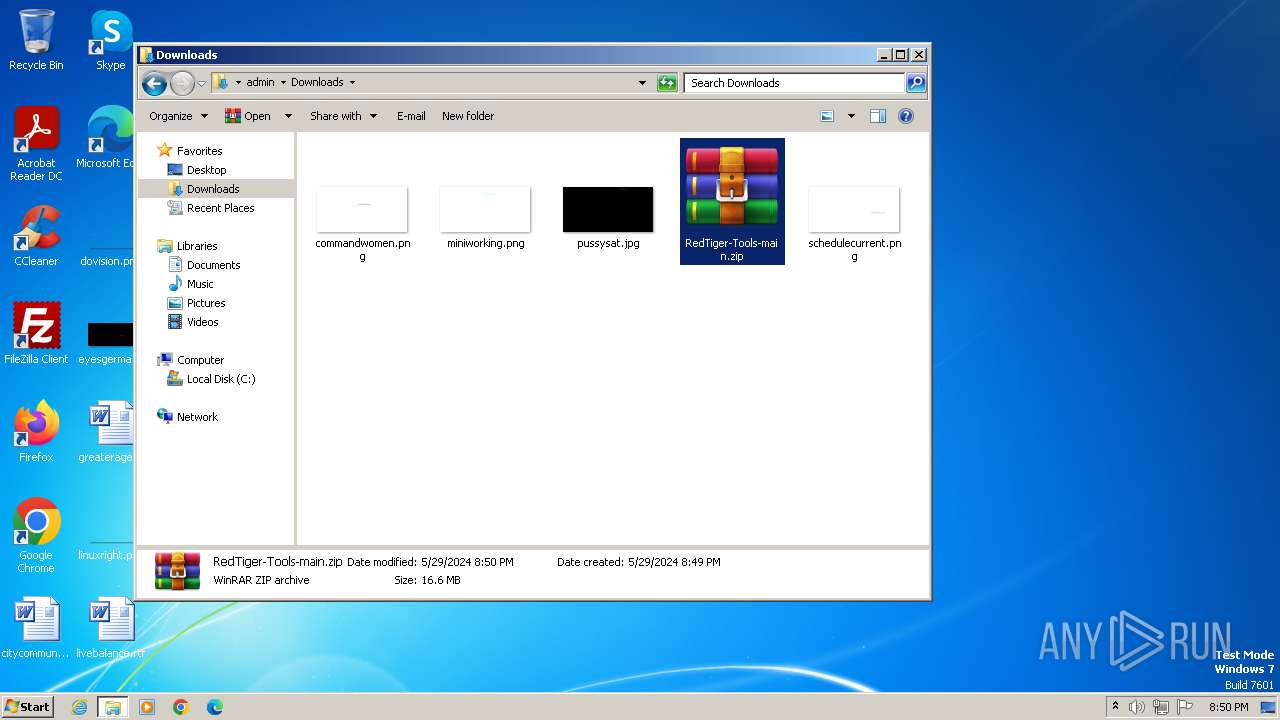Open Pictures library in navigation pane
Image resolution: width=1280 pixels, height=720 pixels.
(206, 303)
